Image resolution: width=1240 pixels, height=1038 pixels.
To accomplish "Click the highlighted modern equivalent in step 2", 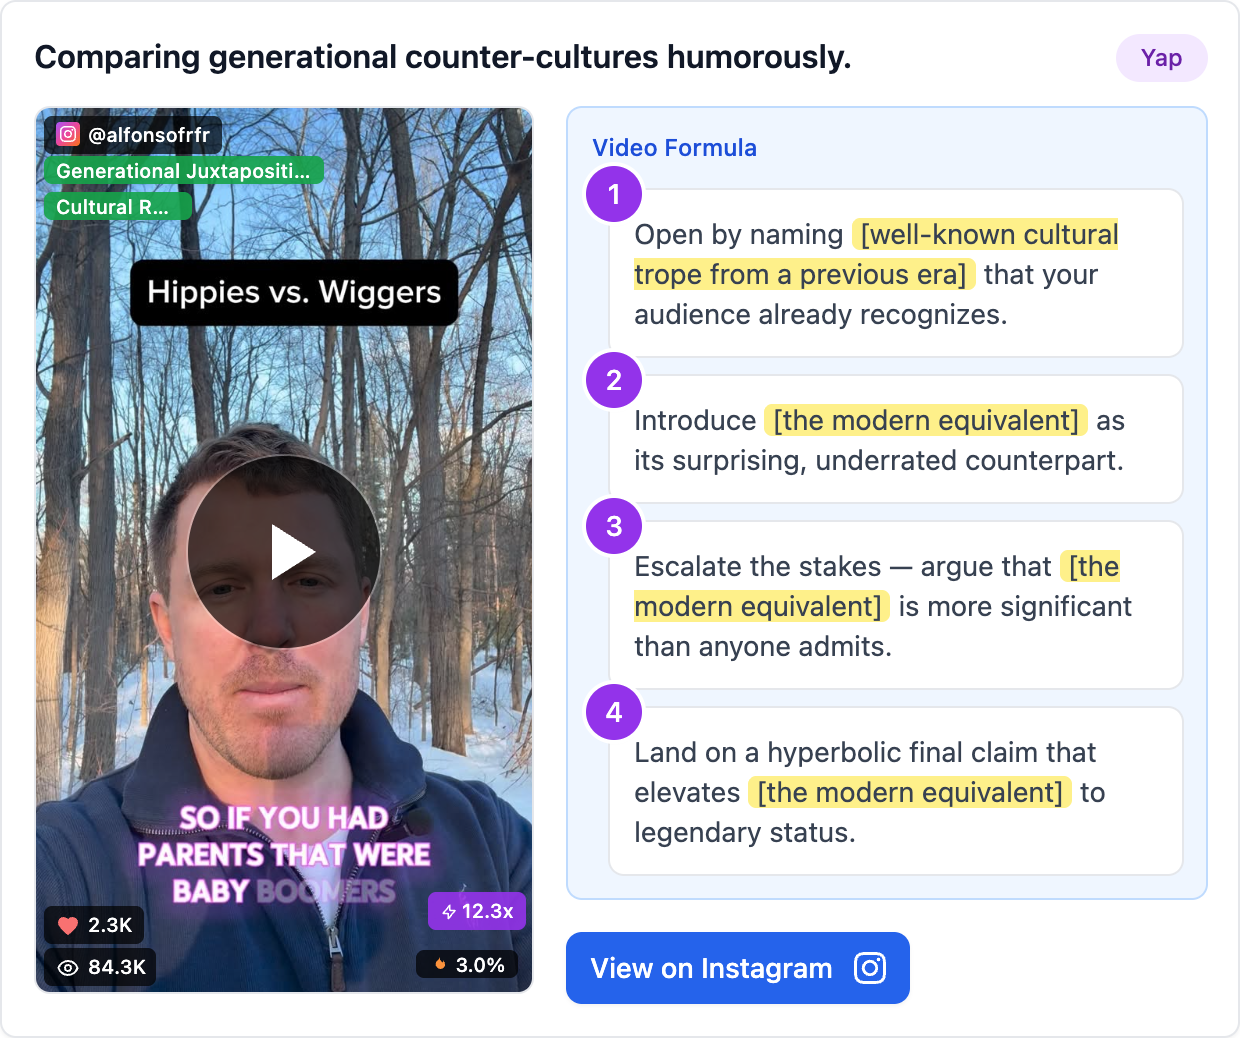I will (x=926, y=420).
